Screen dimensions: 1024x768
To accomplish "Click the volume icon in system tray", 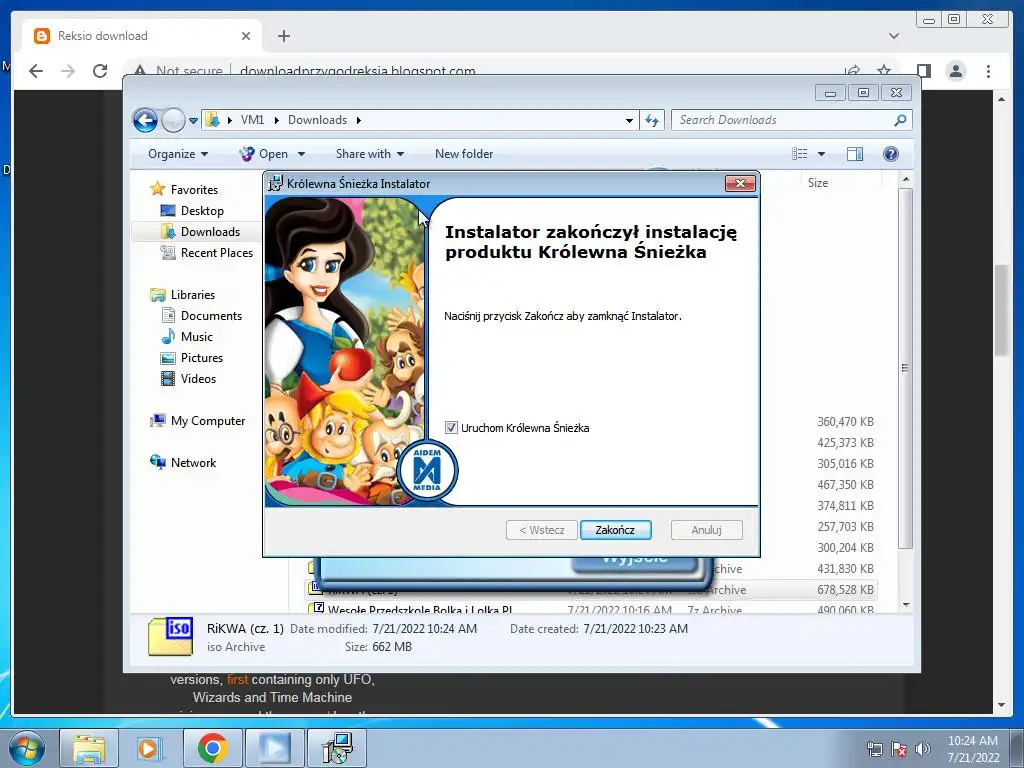I will (x=923, y=749).
